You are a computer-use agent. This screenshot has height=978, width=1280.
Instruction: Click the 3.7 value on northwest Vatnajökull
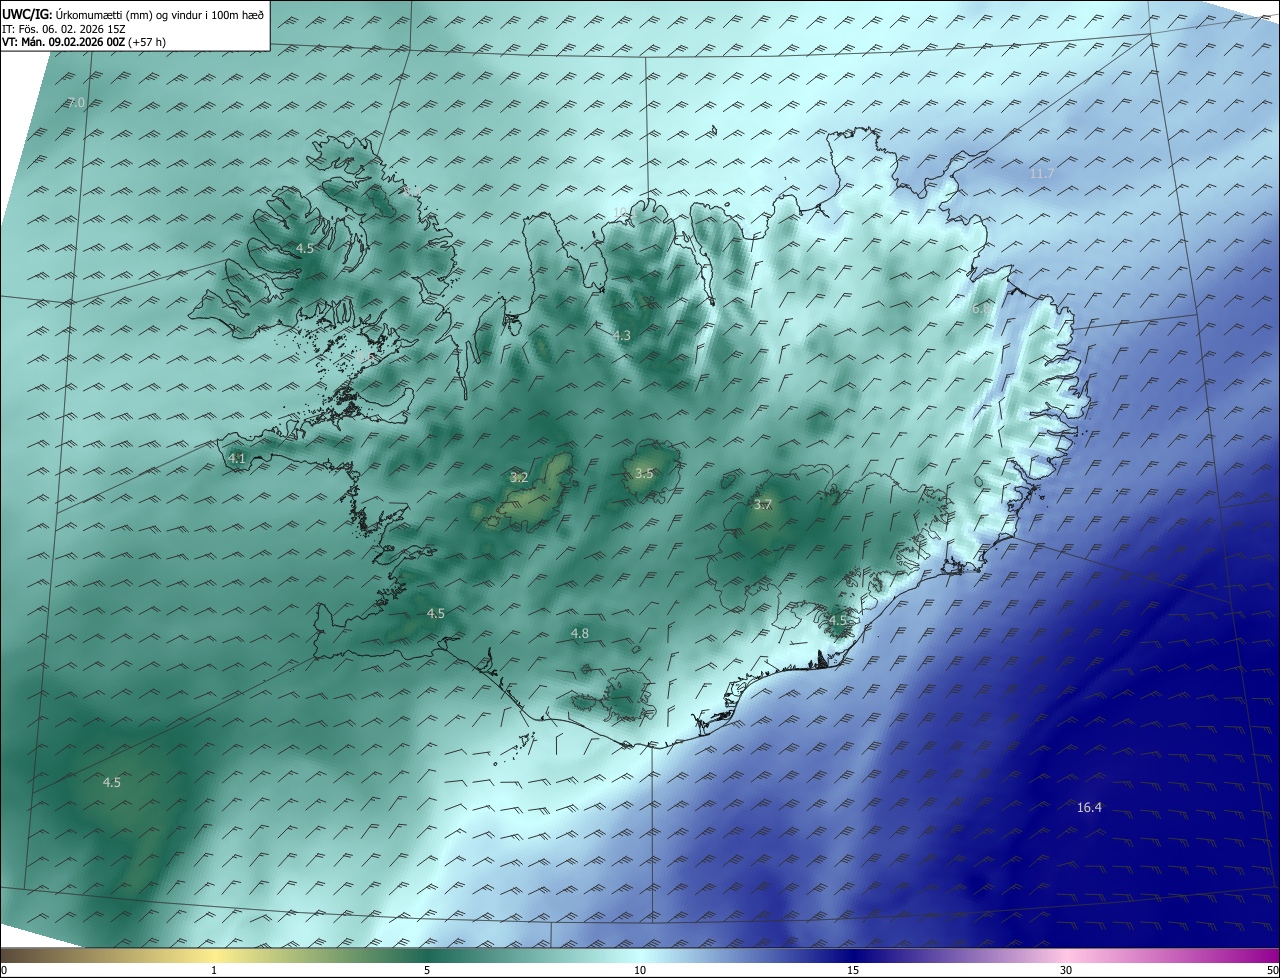(763, 505)
